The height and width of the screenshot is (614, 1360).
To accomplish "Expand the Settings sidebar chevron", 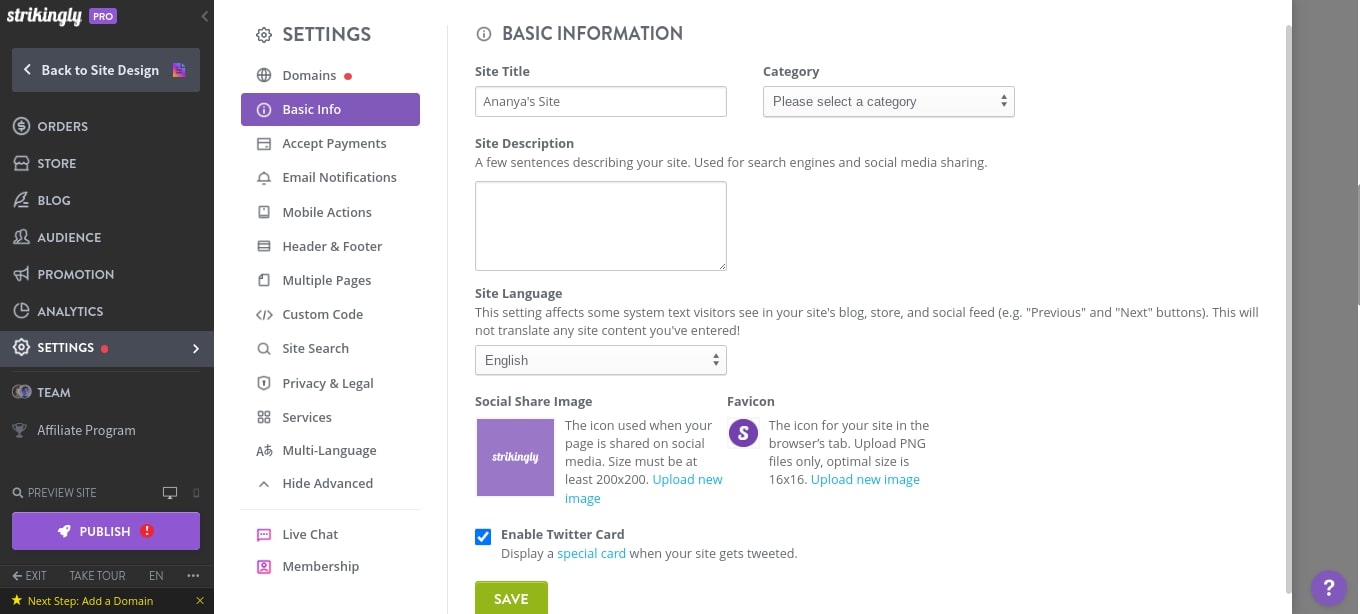I will point(196,347).
